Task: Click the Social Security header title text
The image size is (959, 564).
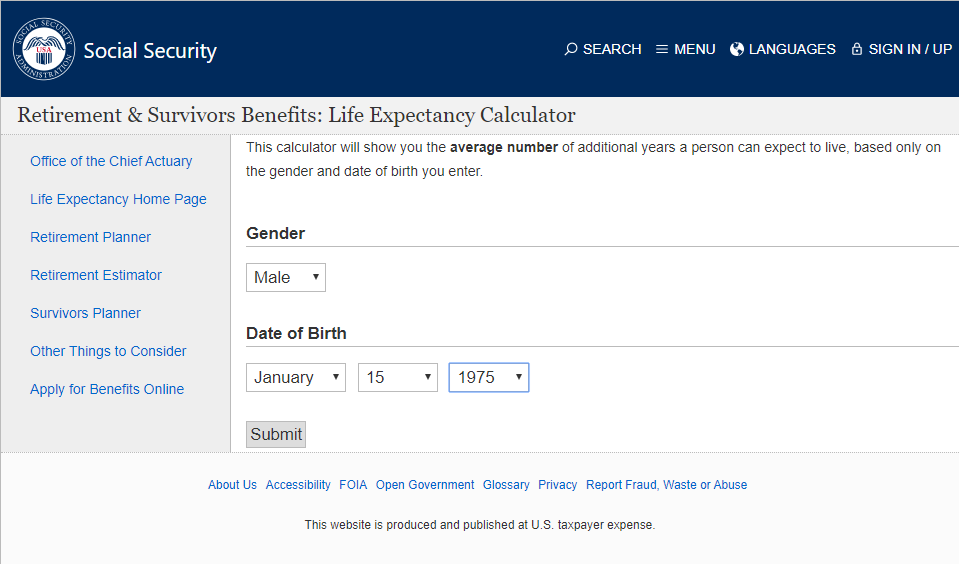Action: point(150,51)
